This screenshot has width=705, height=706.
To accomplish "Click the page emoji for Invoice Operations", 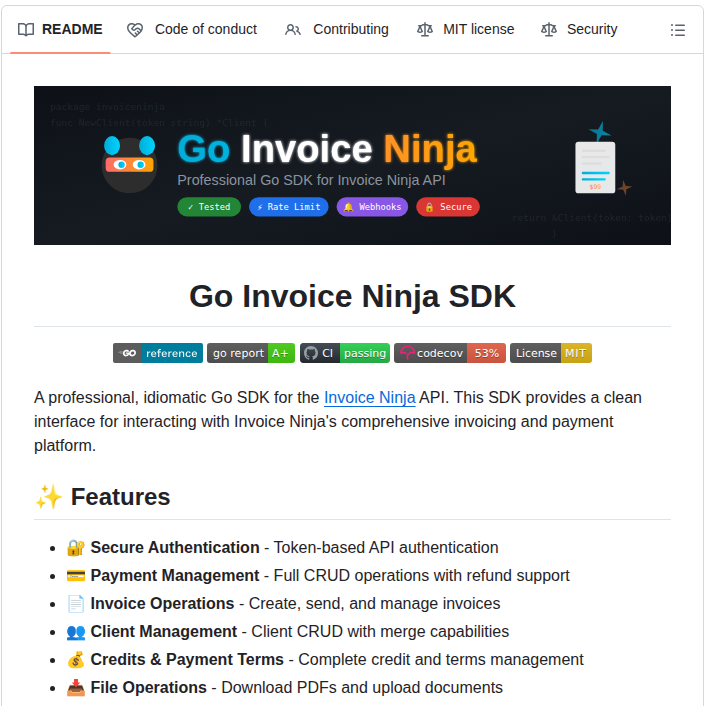I will (x=76, y=603).
